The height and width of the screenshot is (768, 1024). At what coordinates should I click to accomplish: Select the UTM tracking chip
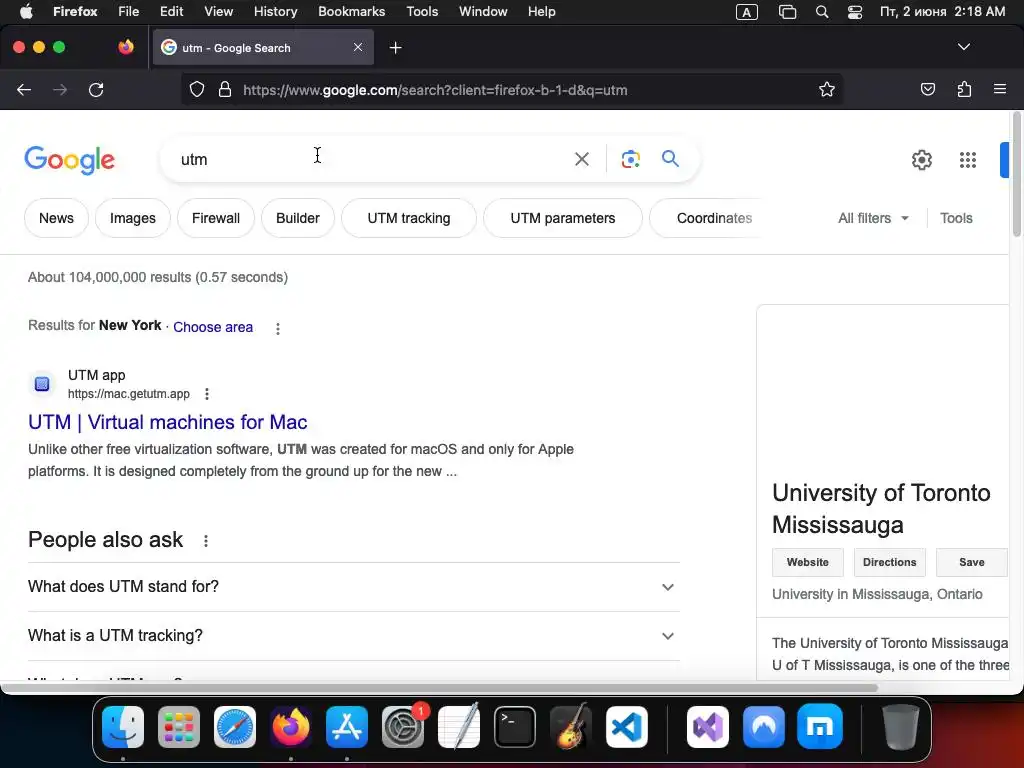pos(409,218)
